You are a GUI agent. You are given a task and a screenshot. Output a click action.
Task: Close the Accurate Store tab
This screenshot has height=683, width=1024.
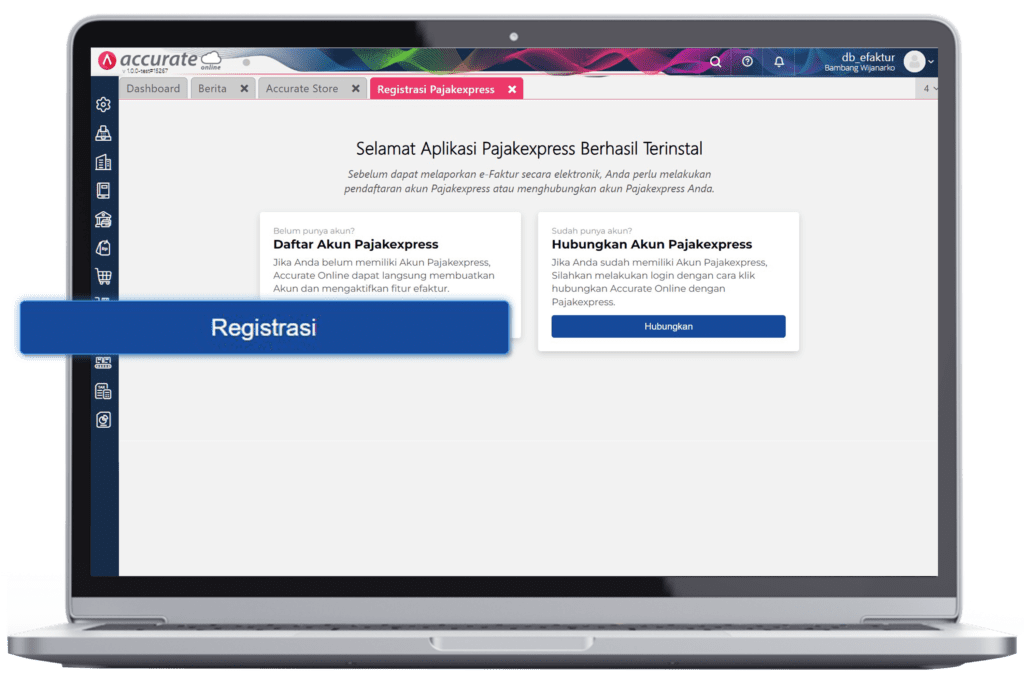tap(356, 88)
